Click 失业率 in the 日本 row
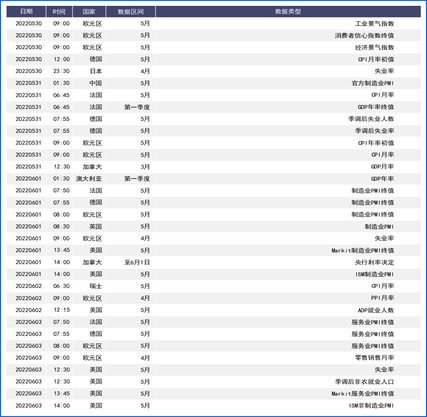This screenshot has height=417, width=427. [384, 71]
